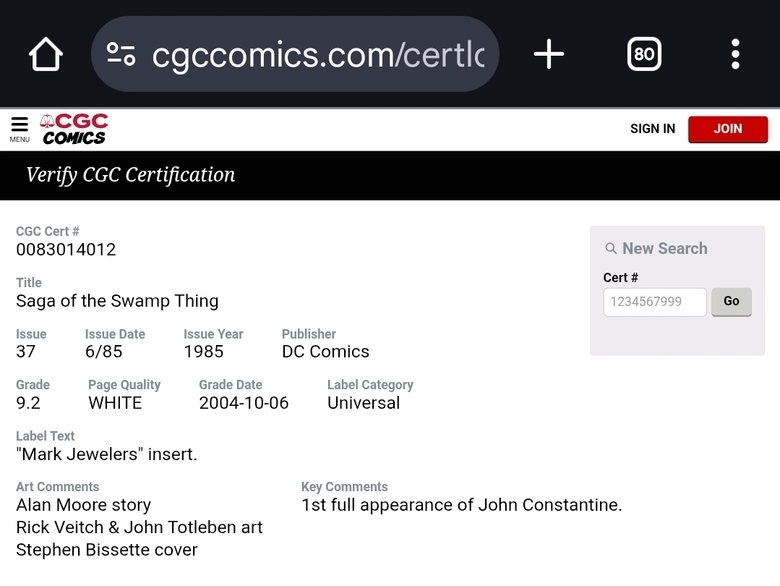
Task: Open Chrome three-dot overflow menu
Action: click(735, 54)
